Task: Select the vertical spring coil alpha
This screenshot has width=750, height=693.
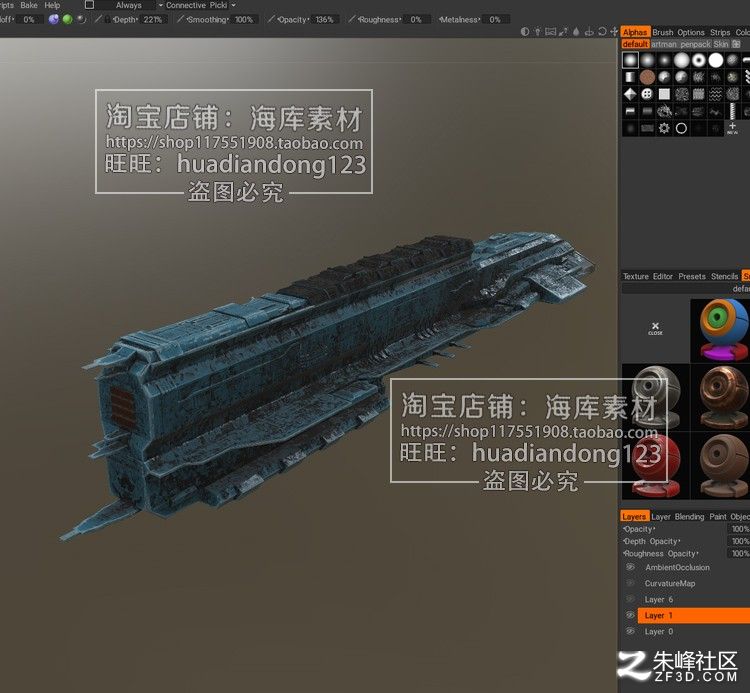Action: click(x=732, y=111)
